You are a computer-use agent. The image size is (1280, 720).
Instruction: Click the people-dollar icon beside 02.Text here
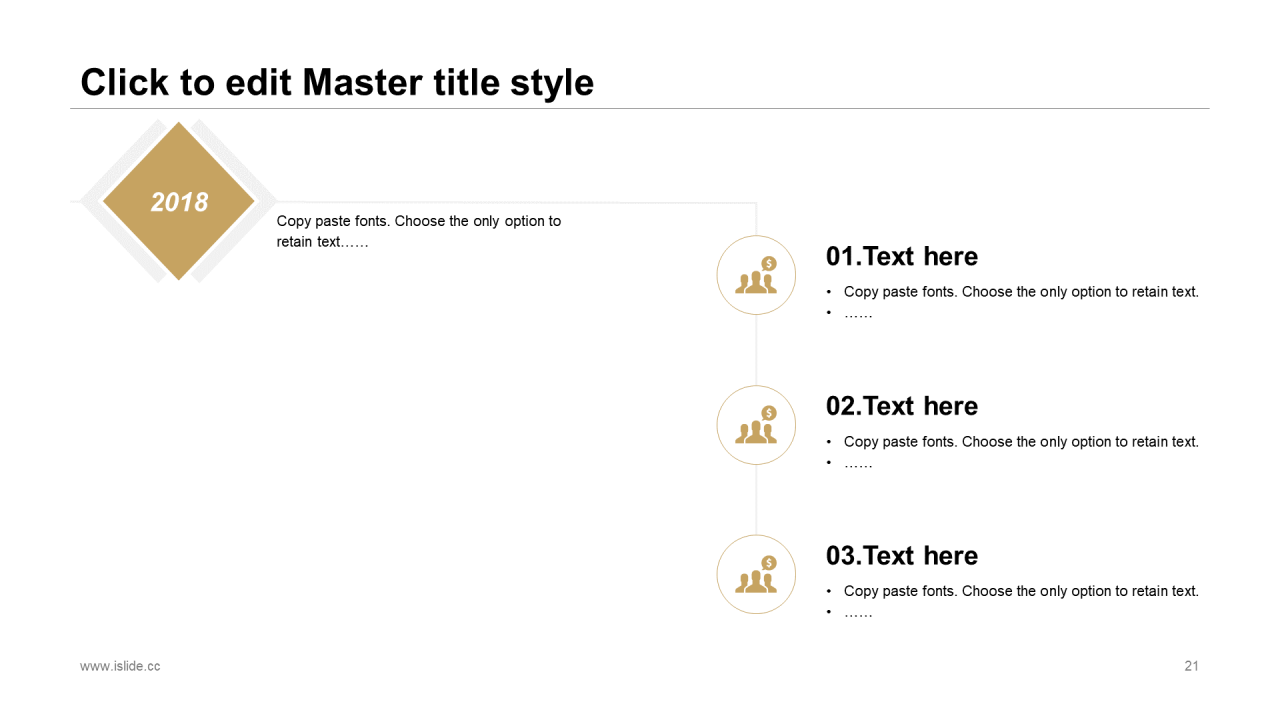click(756, 425)
